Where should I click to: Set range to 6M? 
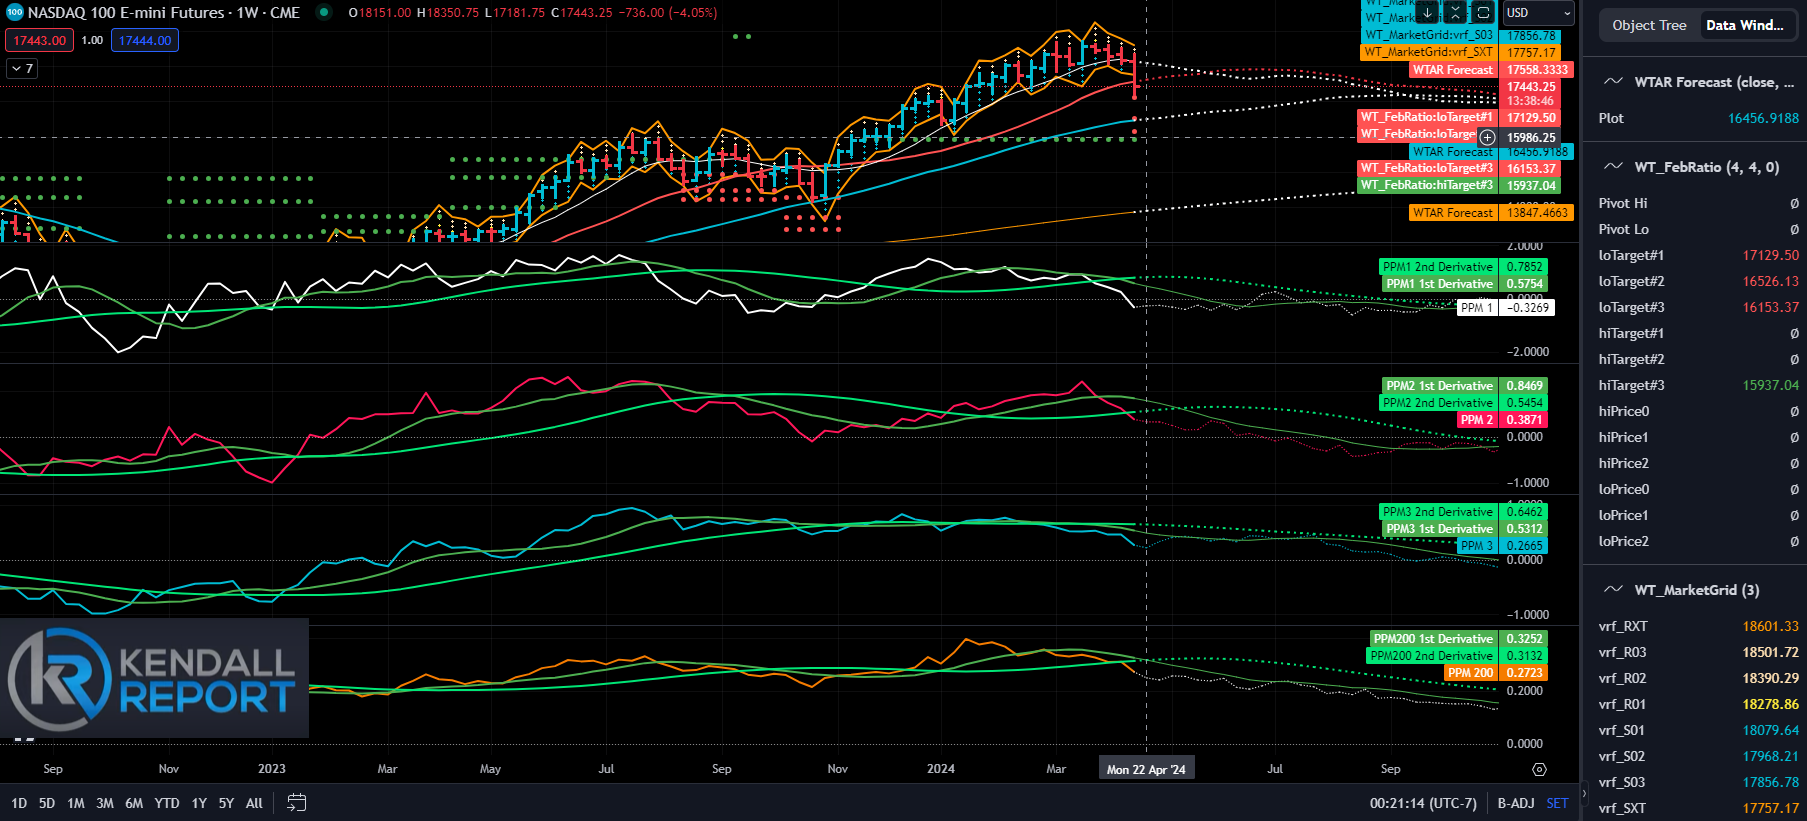(134, 803)
